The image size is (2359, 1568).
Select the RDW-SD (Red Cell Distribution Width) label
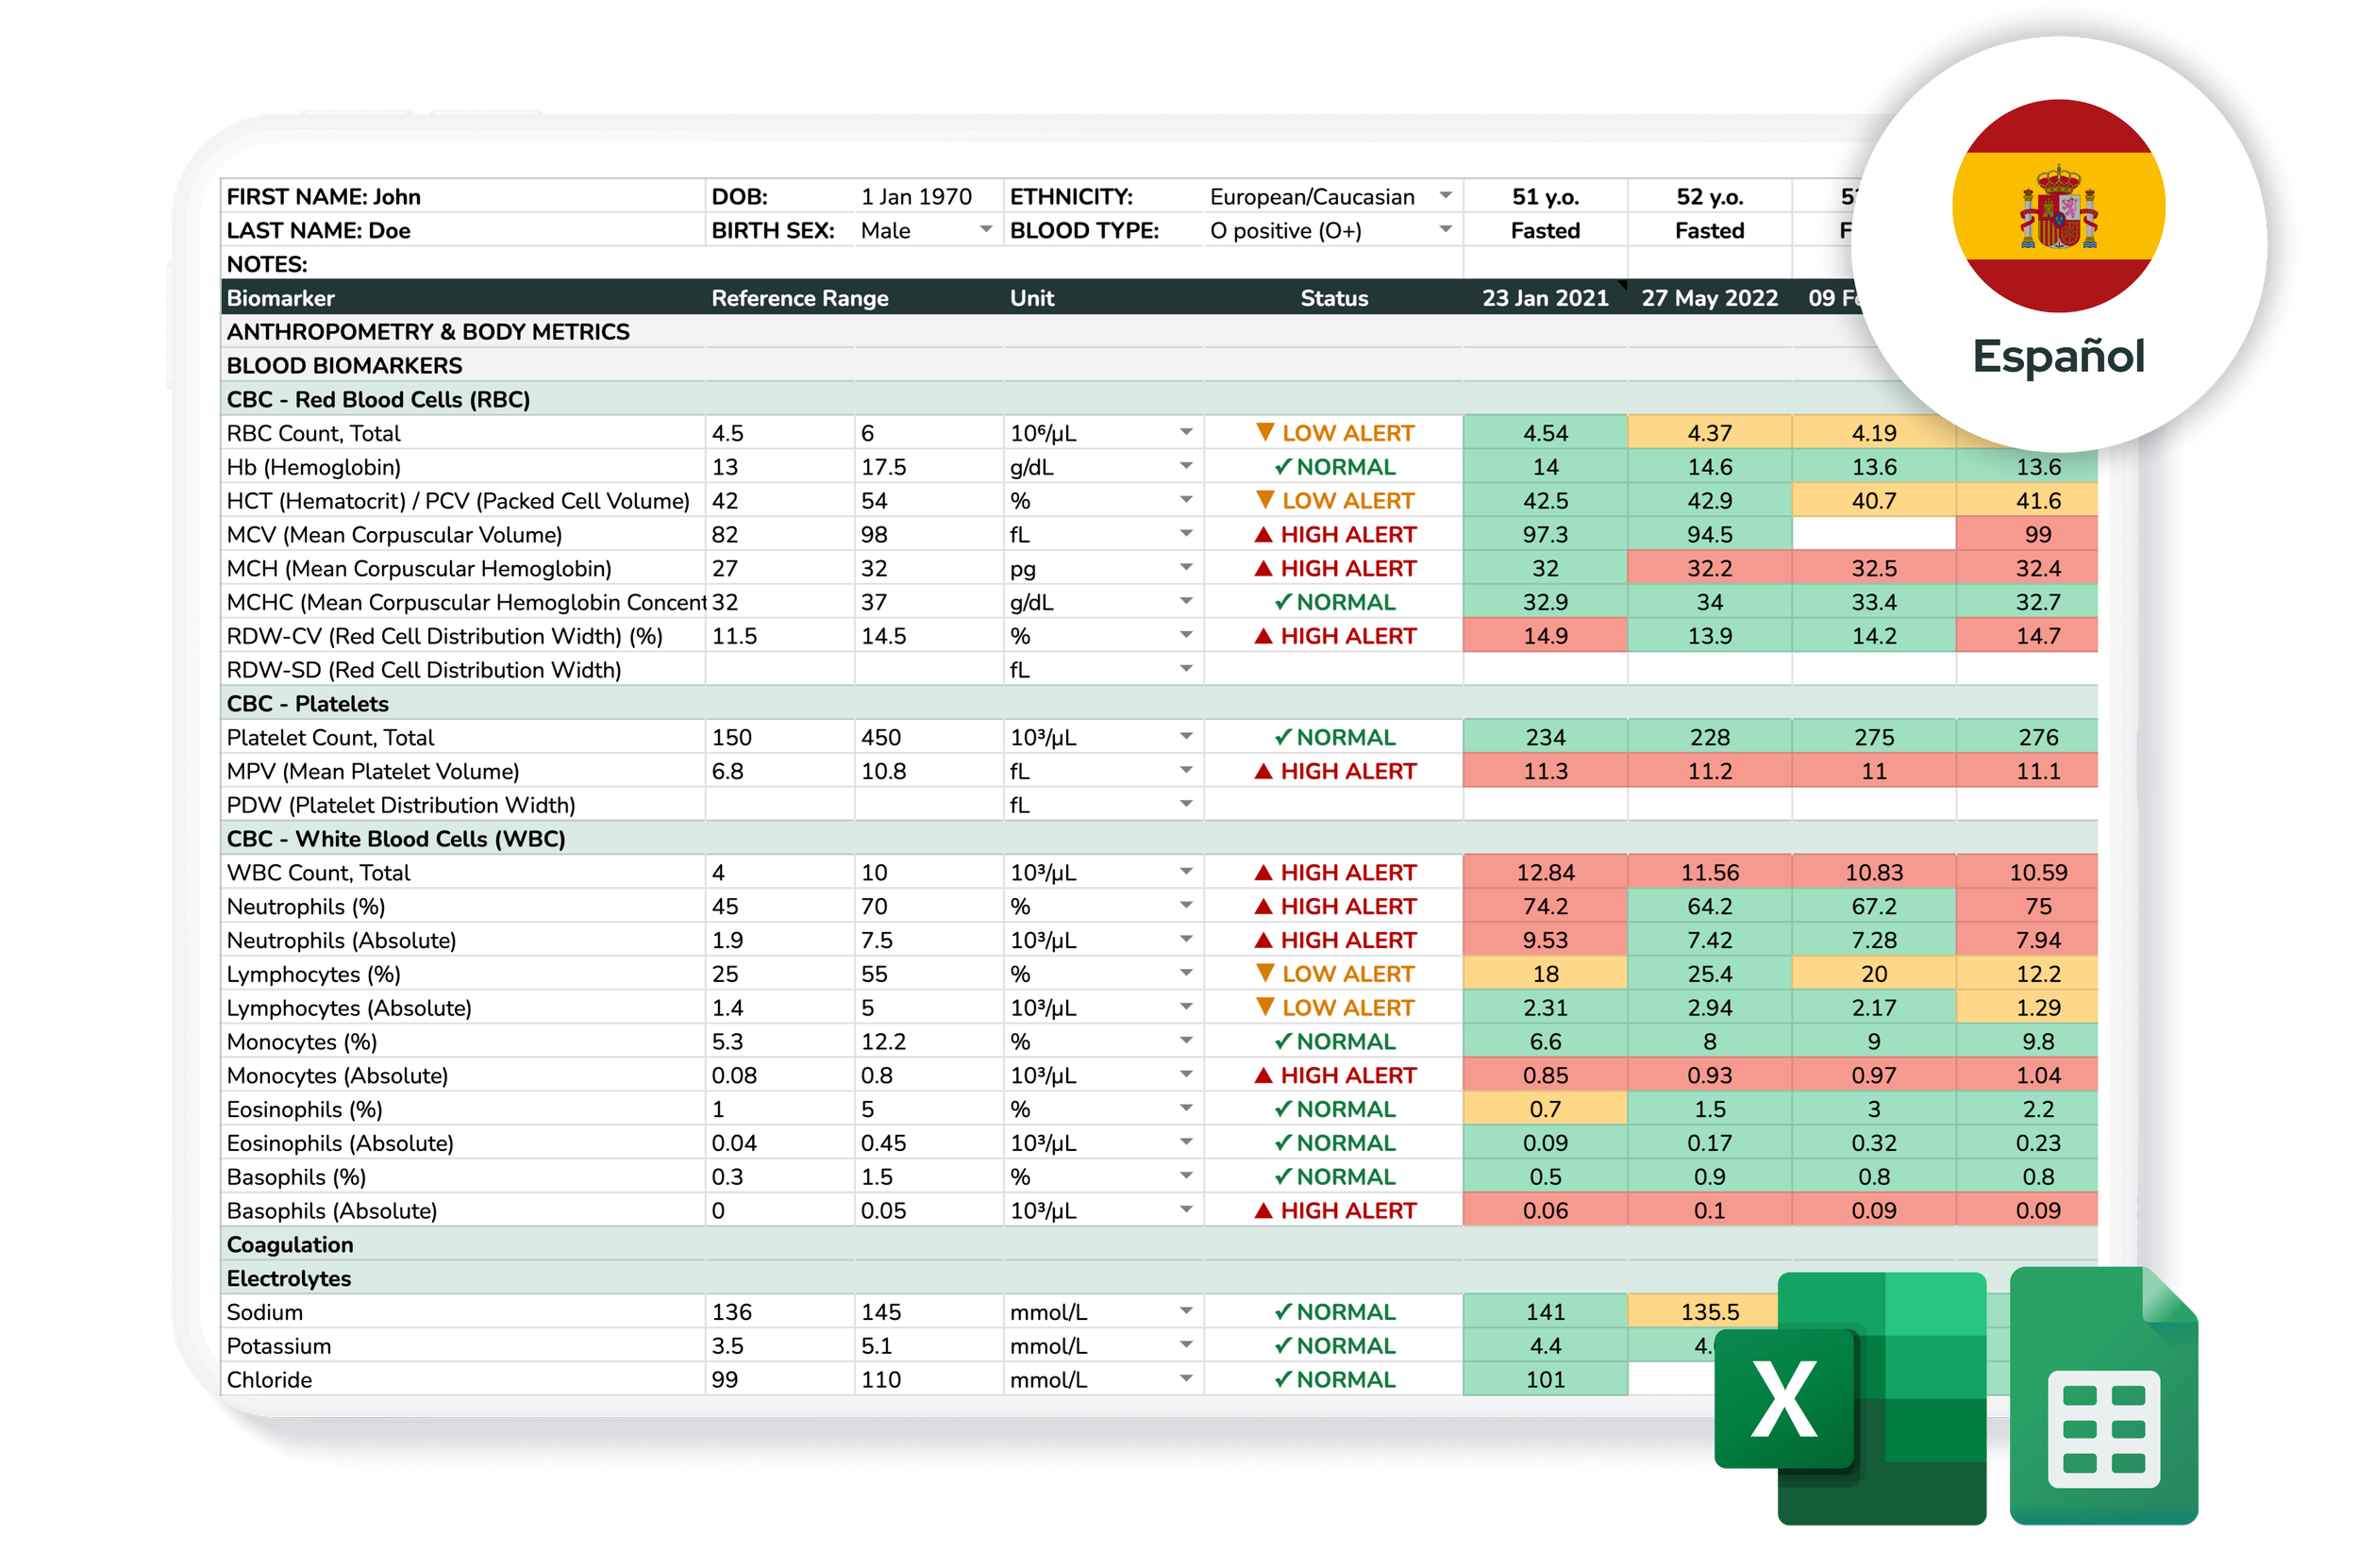423,669
